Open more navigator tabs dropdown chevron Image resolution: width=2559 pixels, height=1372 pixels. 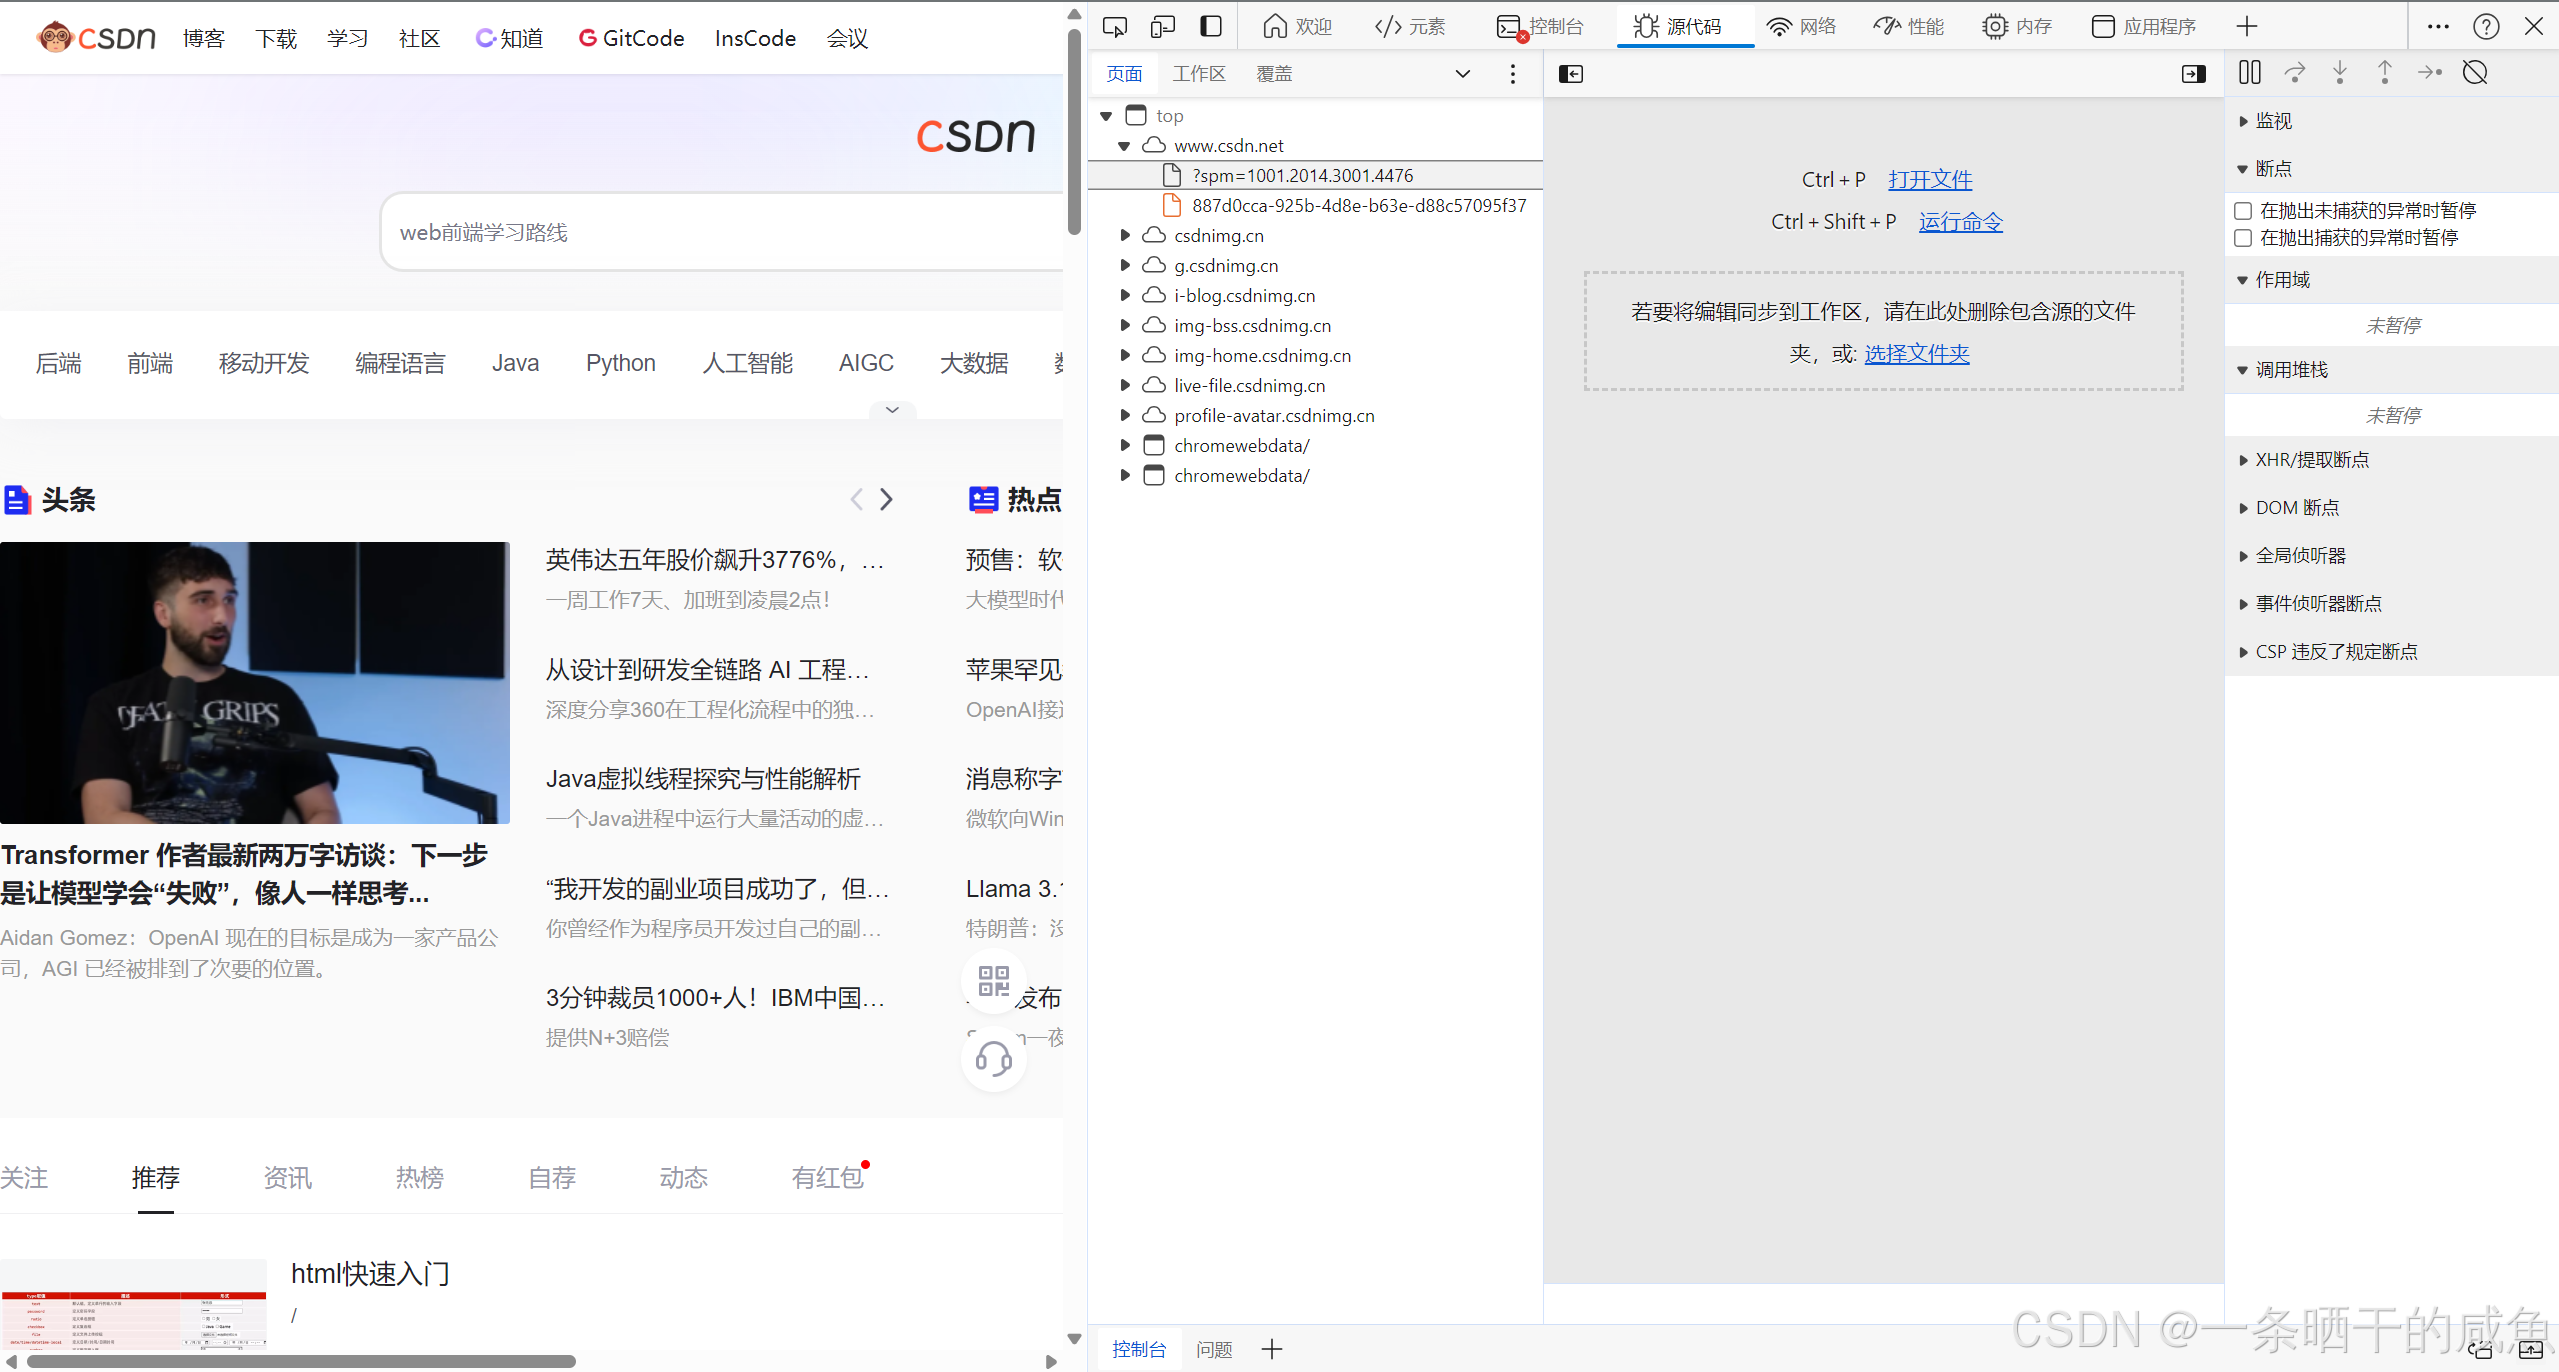1462,74
